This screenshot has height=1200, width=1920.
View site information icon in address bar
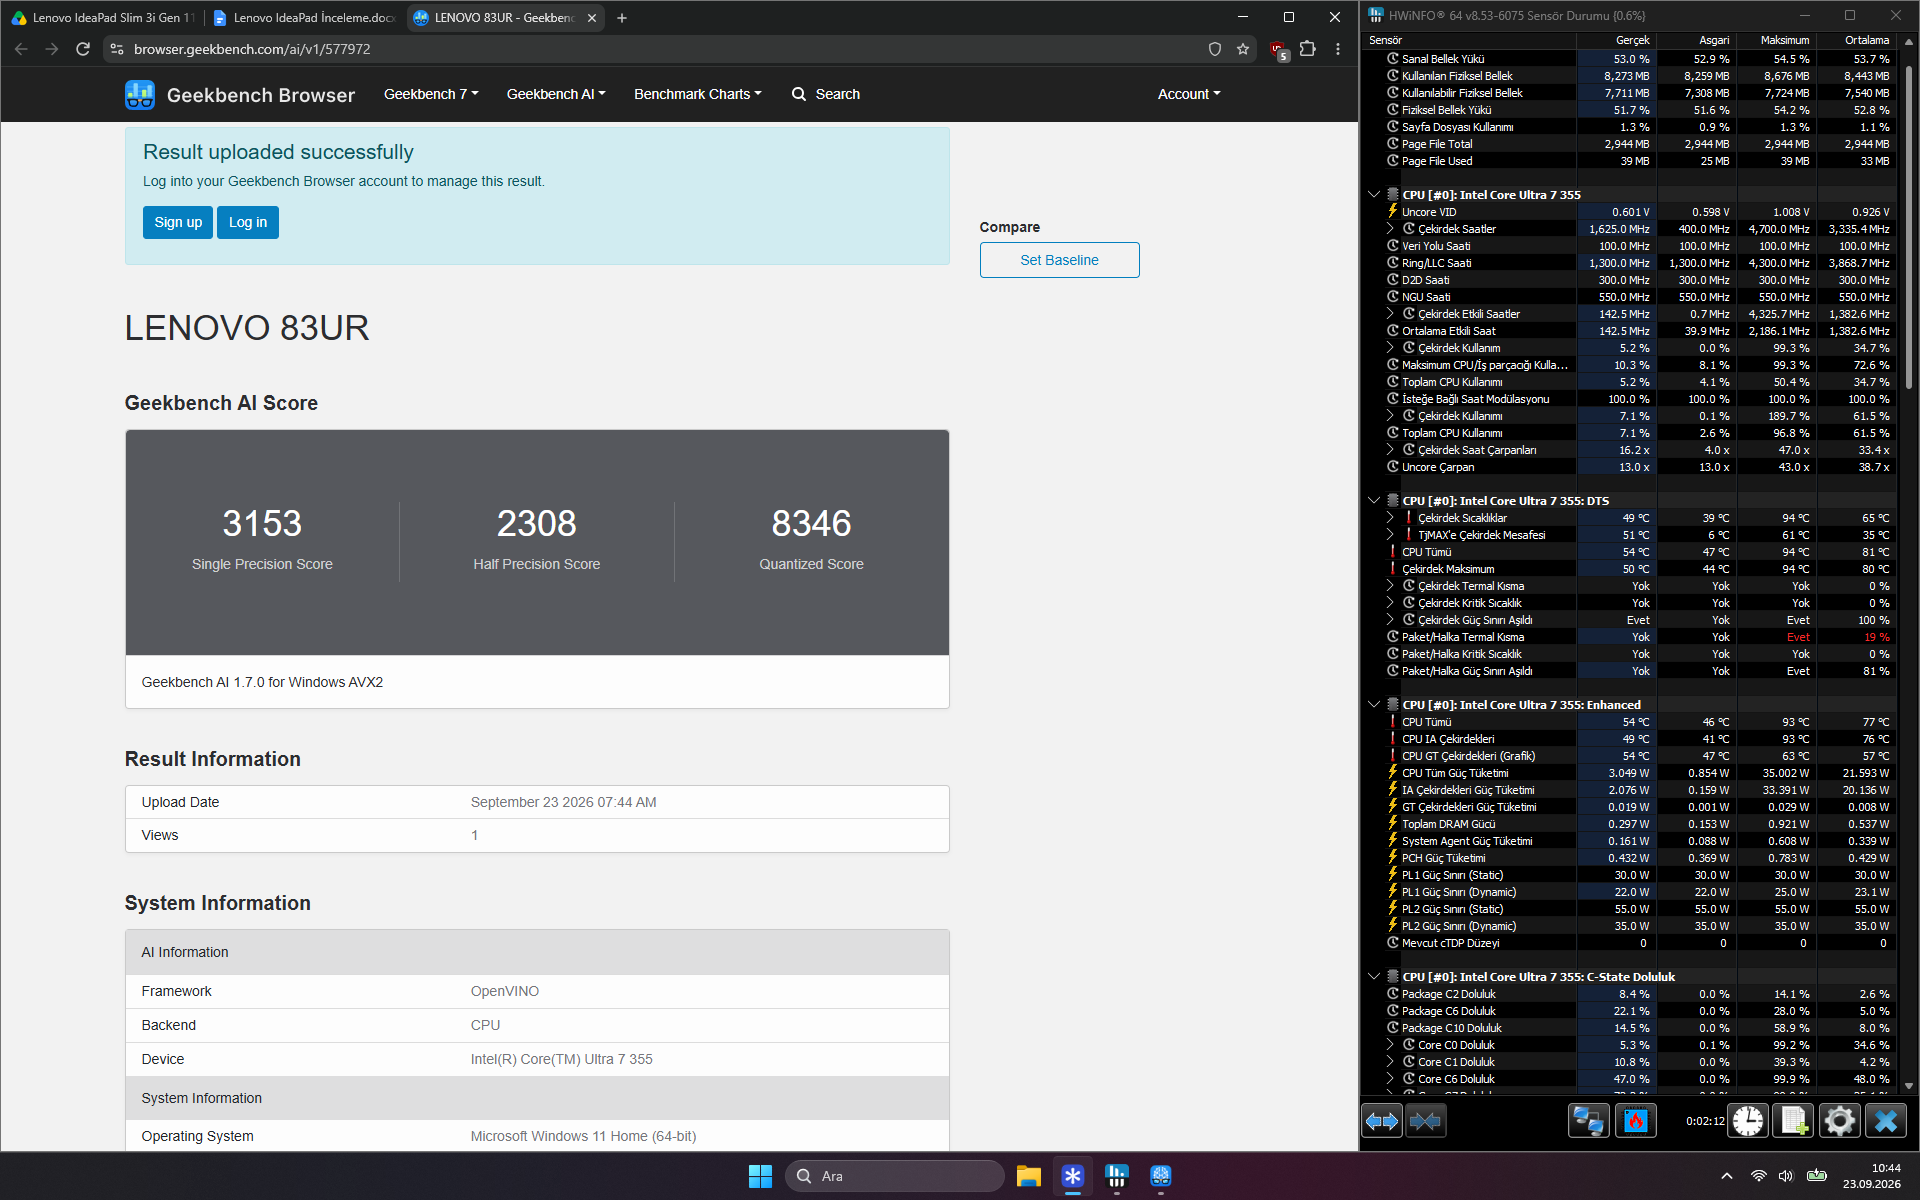click(117, 49)
